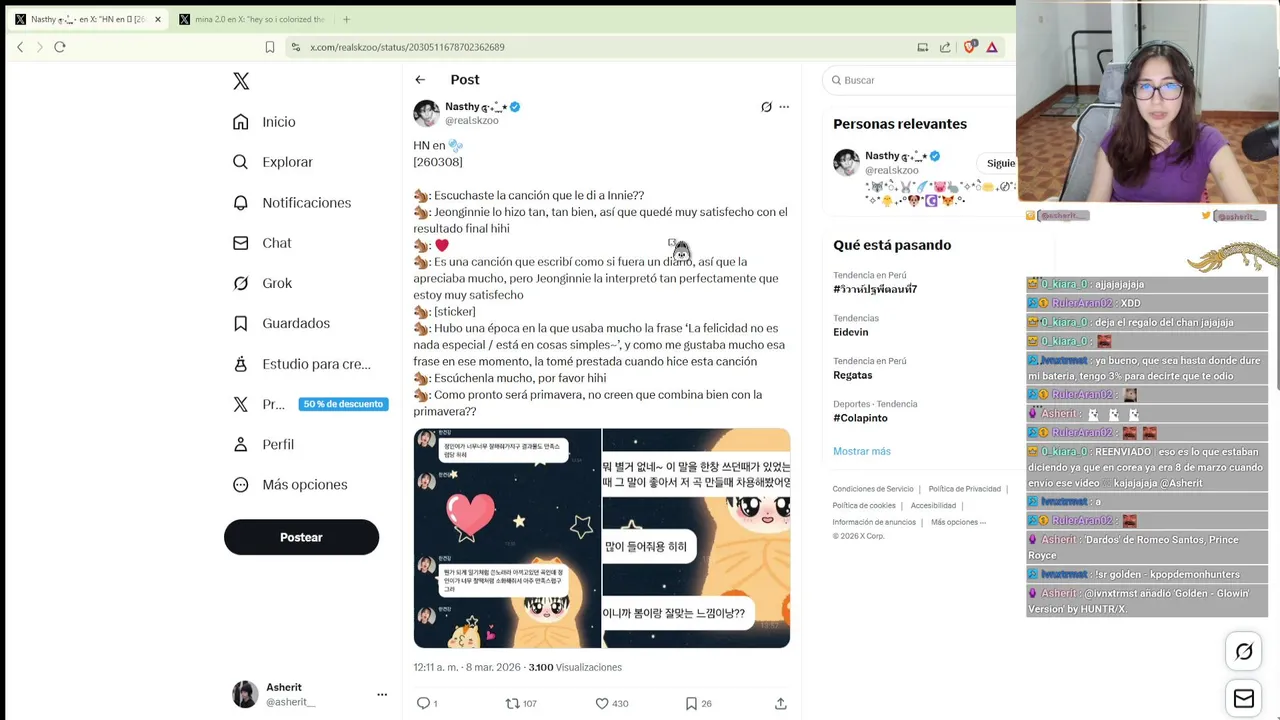Click the verified badge beside Nasthy's post name
1280x720 pixels.
[515, 107]
